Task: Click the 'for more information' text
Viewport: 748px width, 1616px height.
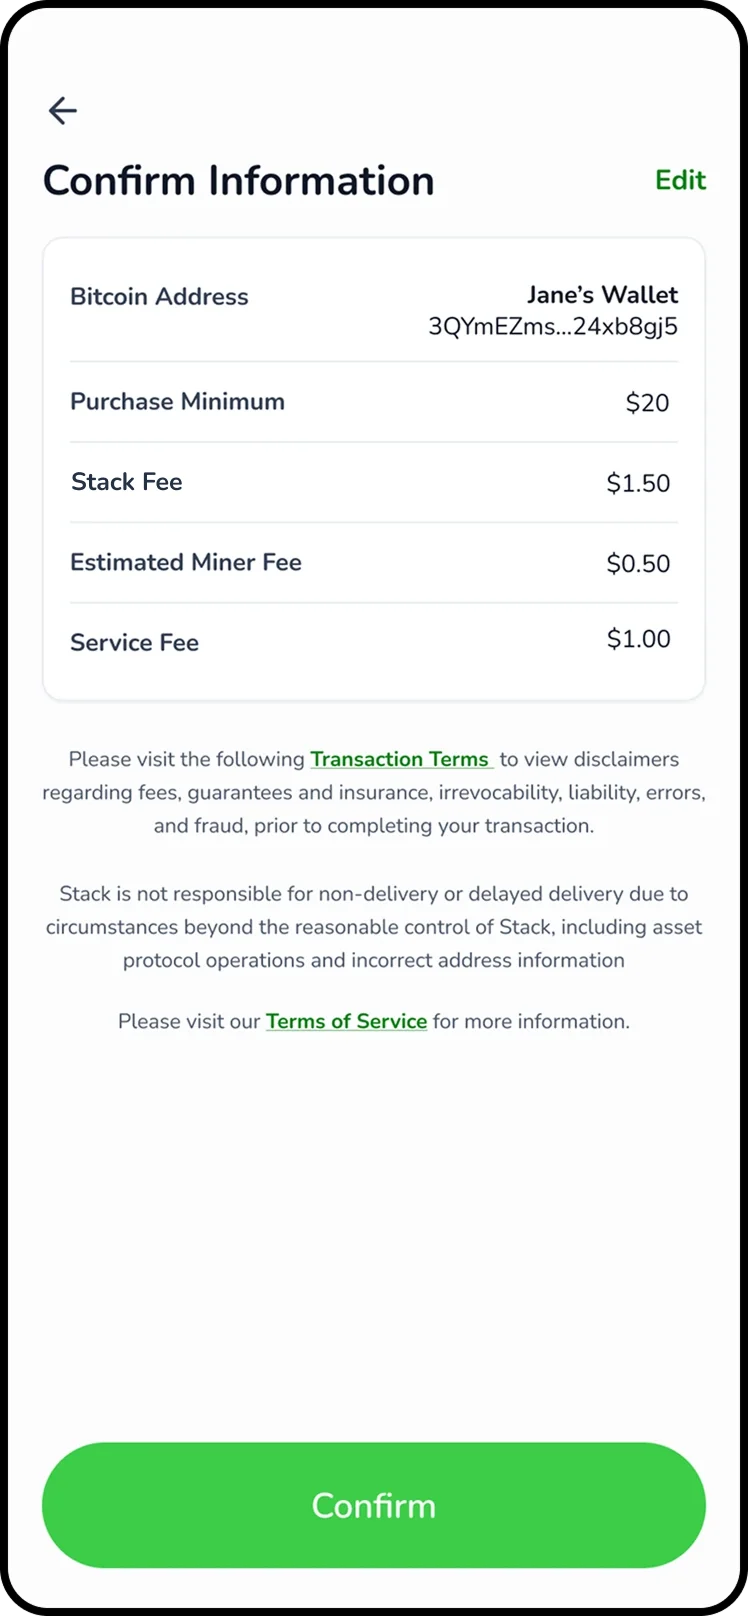Action: [531, 1021]
